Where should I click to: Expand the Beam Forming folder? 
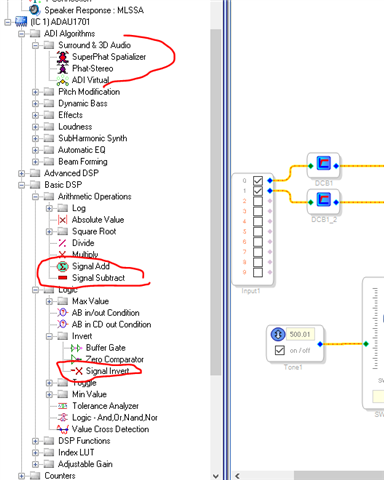click(35, 162)
